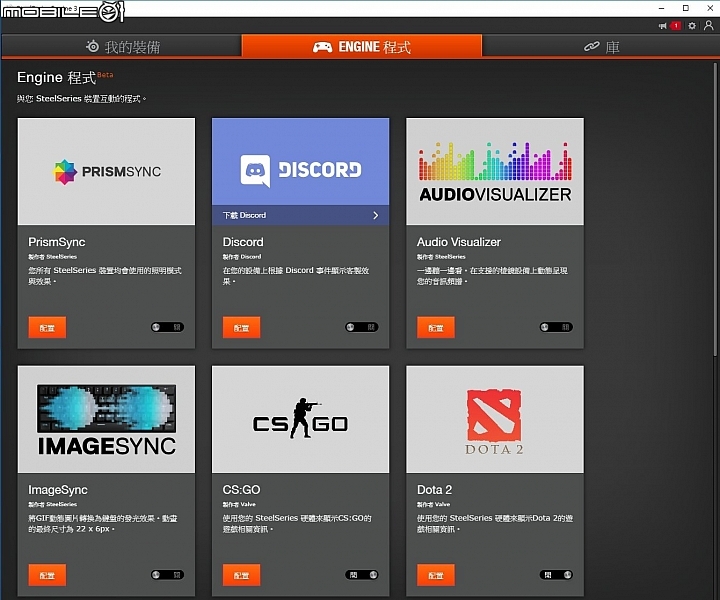Open the 下載 Discord download link

tap(300, 215)
